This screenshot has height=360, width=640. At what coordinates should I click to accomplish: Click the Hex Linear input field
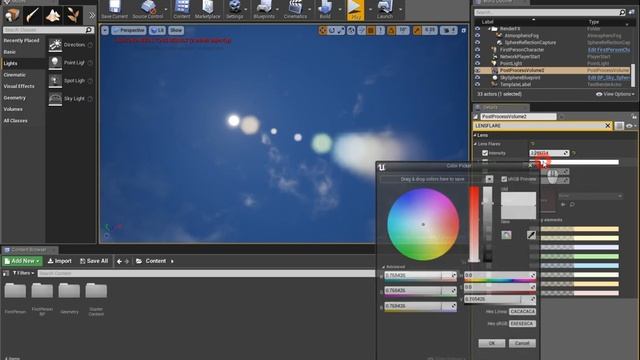point(522,311)
